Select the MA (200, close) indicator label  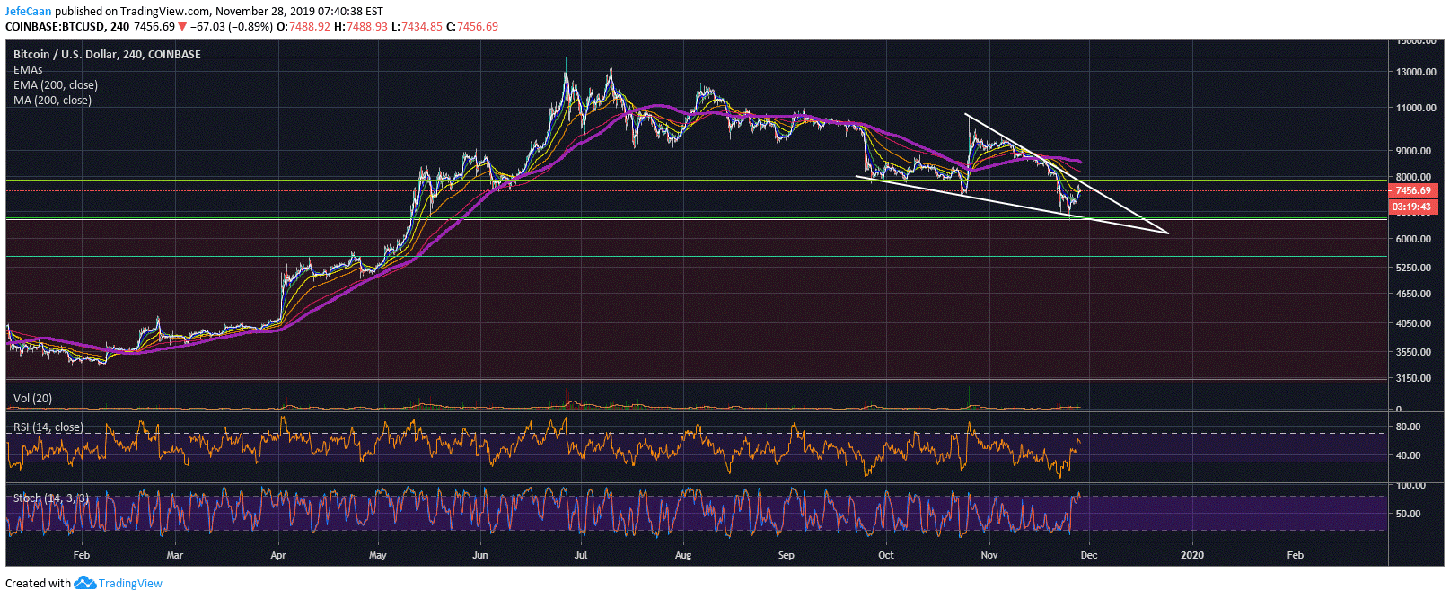pyautogui.click(x=50, y=100)
